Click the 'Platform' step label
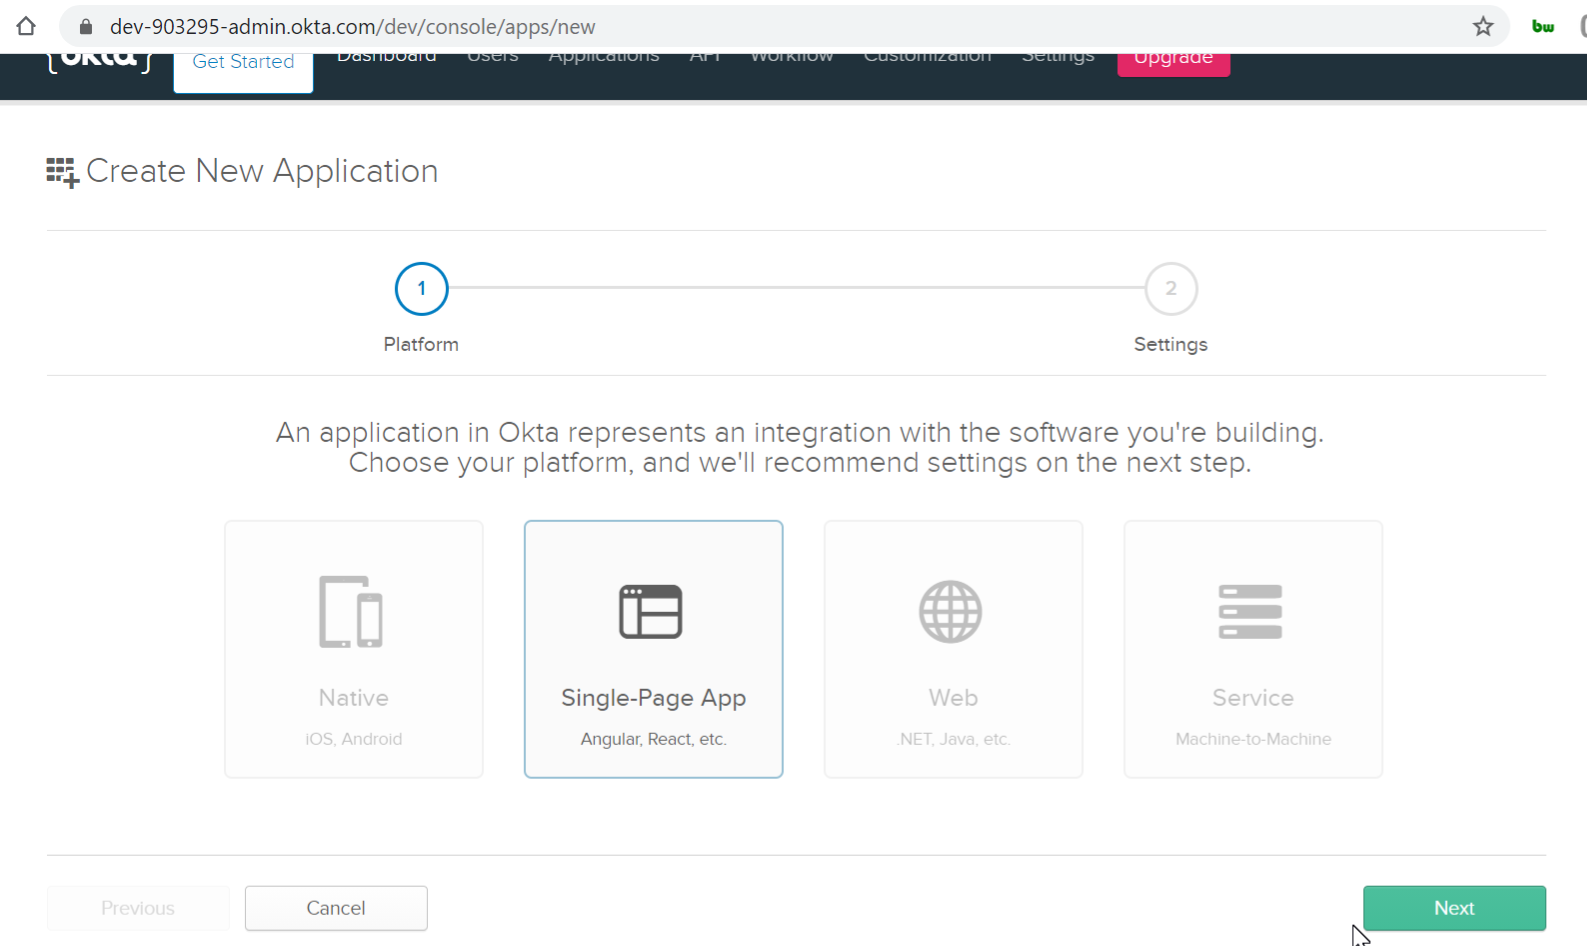This screenshot has width=1587, height=946. (x=421, y=344)
